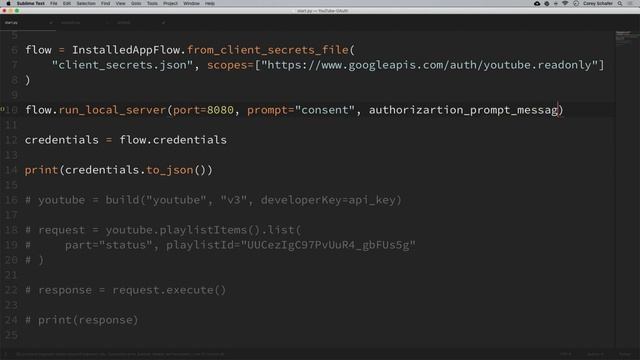The image size is (640, 360).
Task: Click commented request.execute() line
Action: coord(125,290)
